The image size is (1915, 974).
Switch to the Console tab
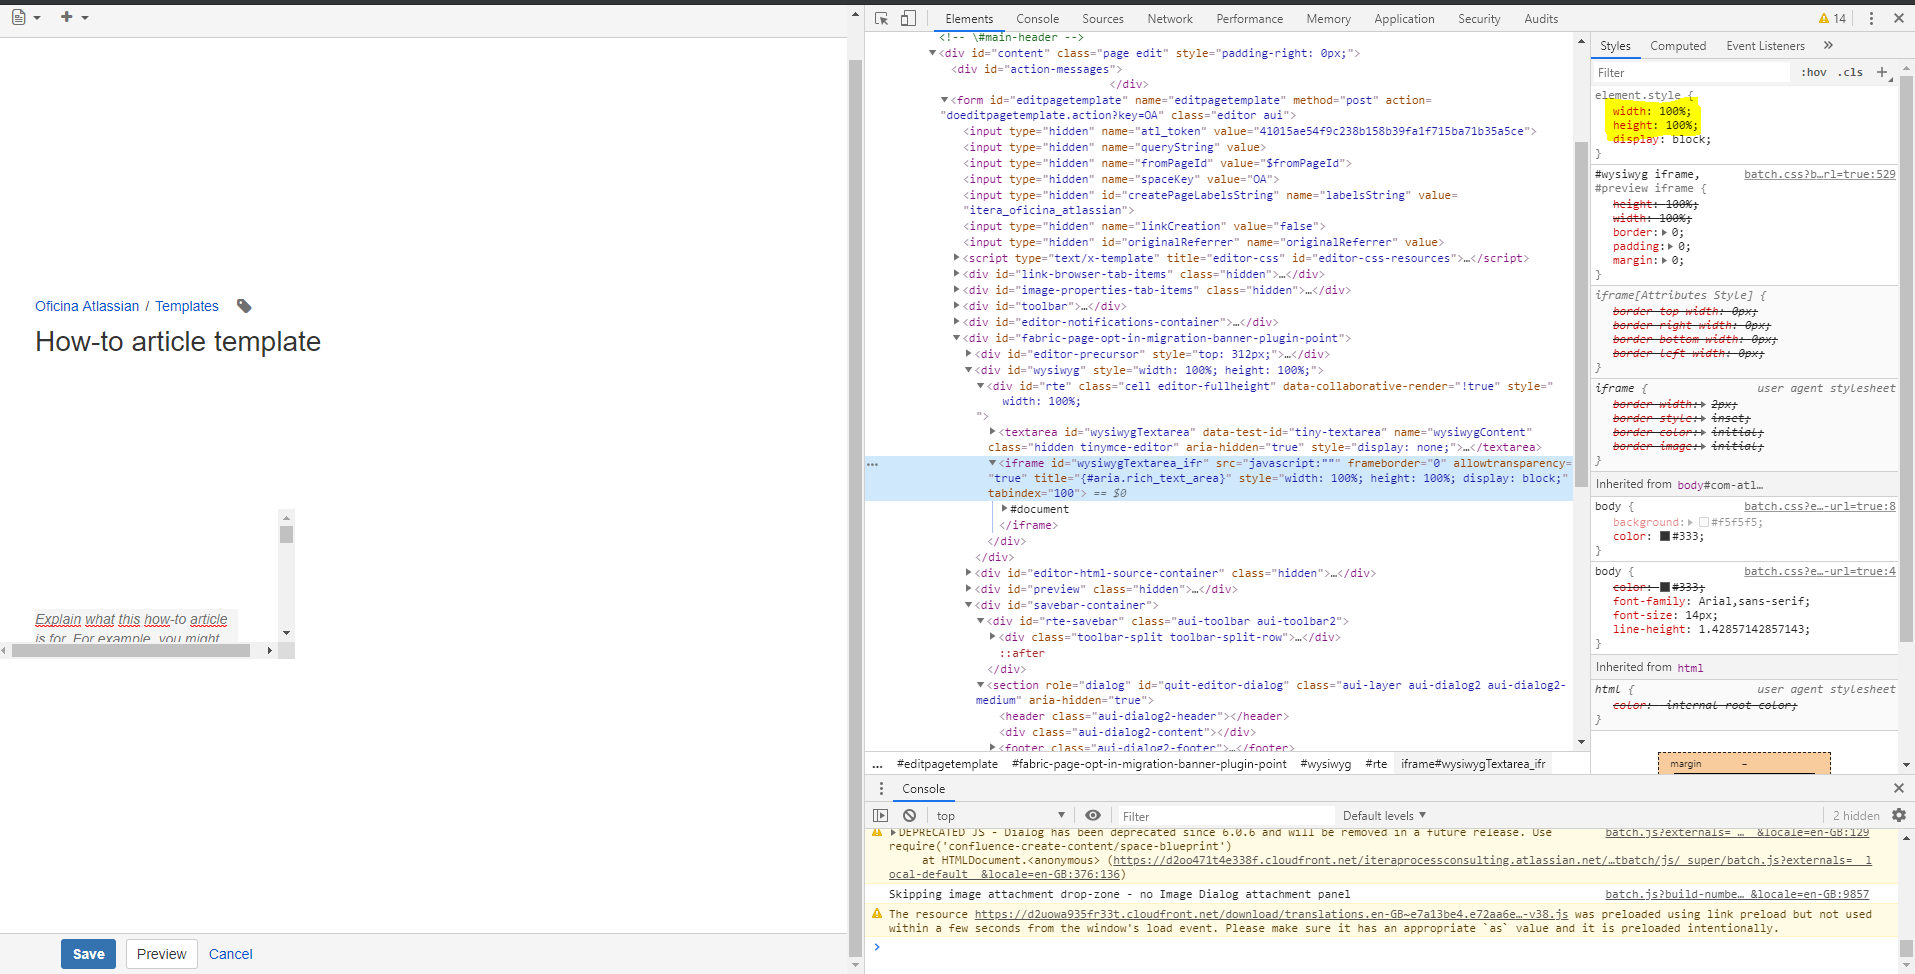pyautogui.click(x=1037, y=18)
